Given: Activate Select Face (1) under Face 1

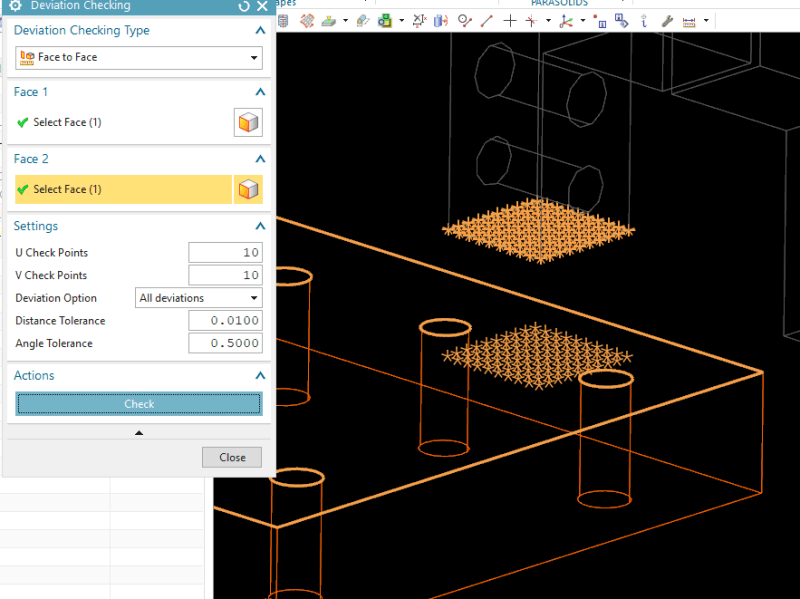Looking at the screenshot, I should tap(67, 122).
